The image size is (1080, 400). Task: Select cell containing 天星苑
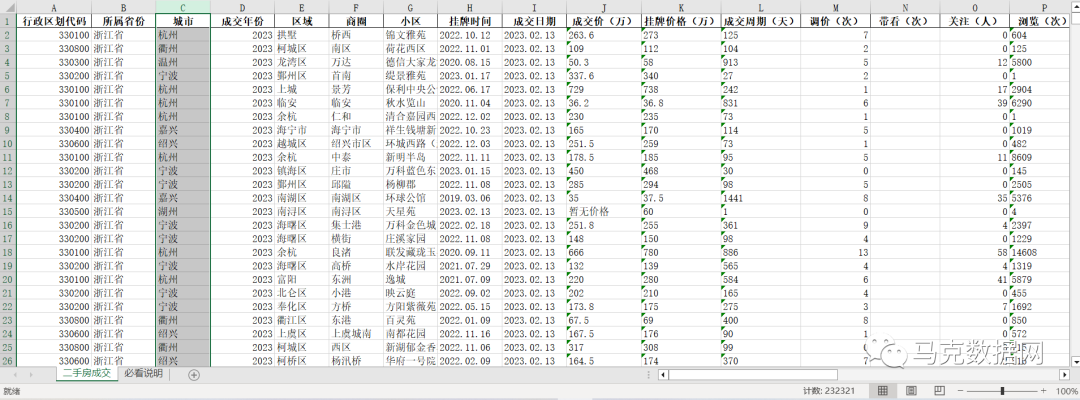(x=411, y=211)
